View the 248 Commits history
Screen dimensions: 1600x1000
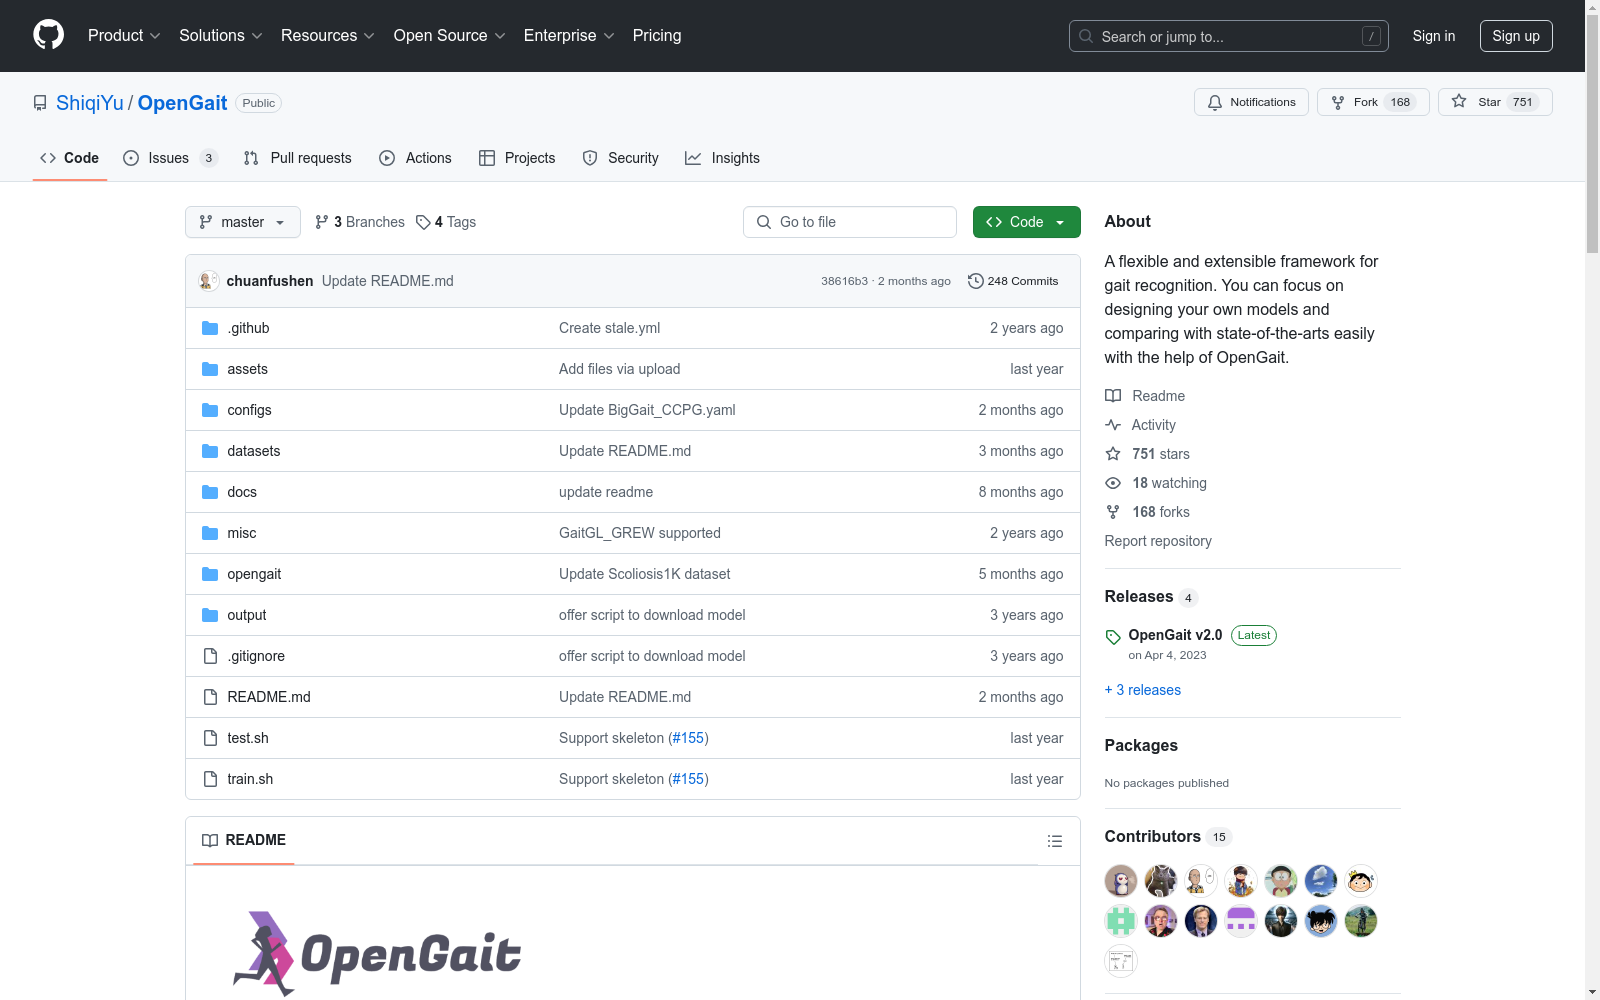[1013, 281]
